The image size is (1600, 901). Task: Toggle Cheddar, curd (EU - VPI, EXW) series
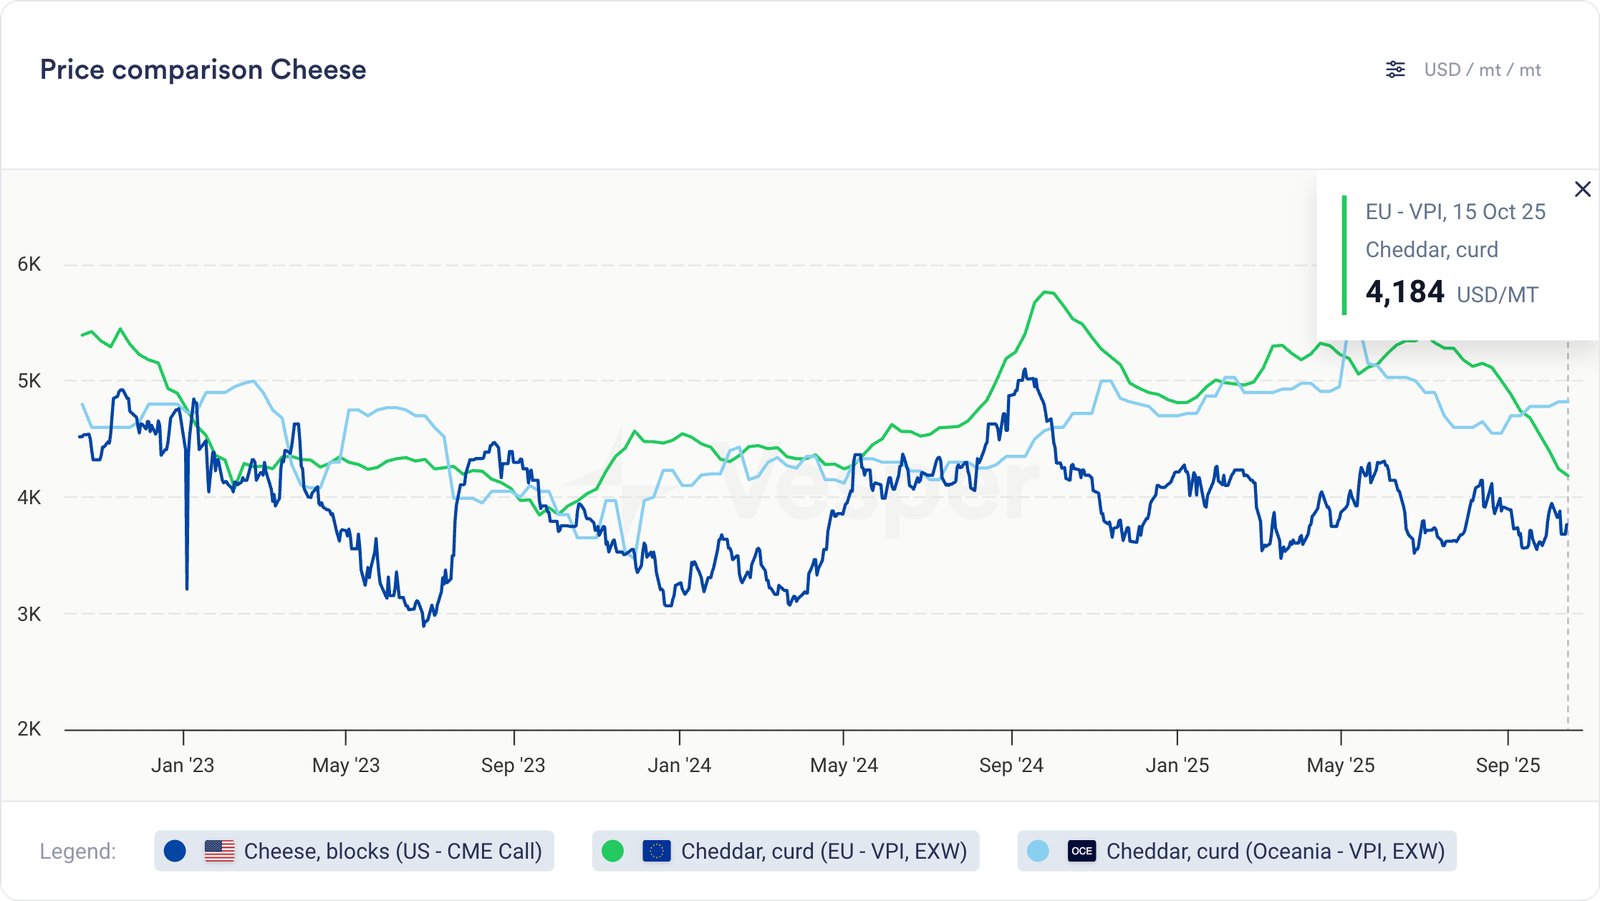(x=823, y=851)
